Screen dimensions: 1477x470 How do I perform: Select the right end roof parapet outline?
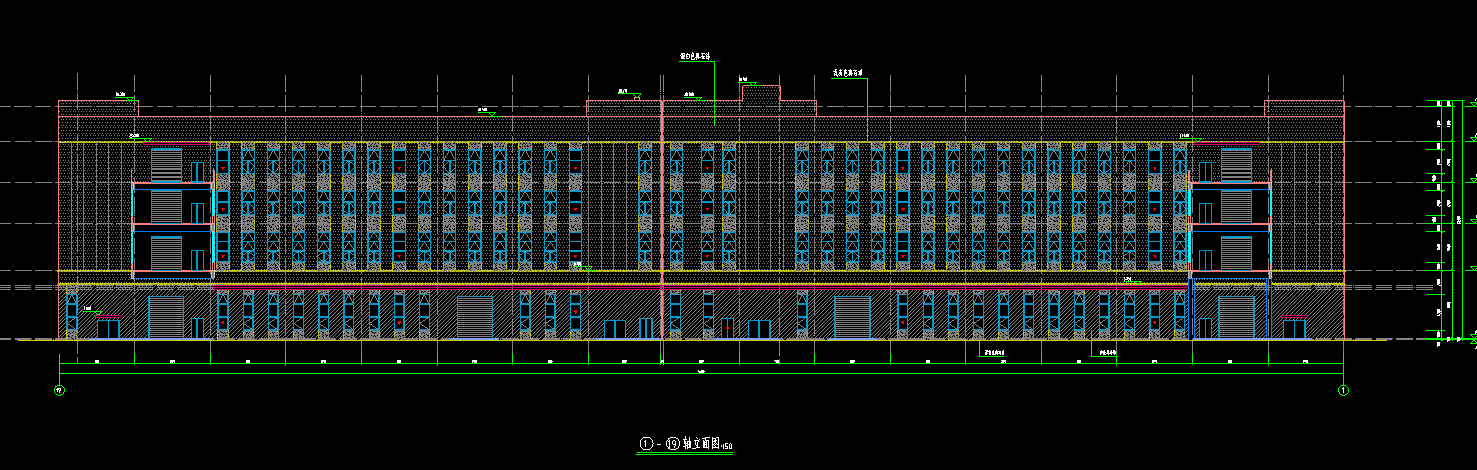(1304, 108)
